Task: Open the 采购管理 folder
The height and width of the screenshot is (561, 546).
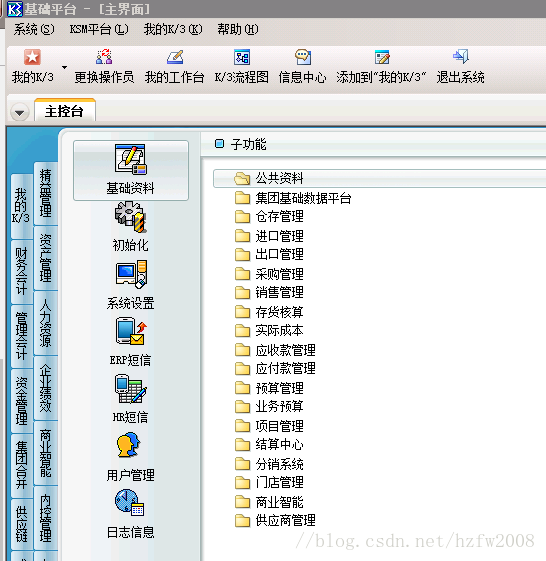Action: [x=269, y=274]
